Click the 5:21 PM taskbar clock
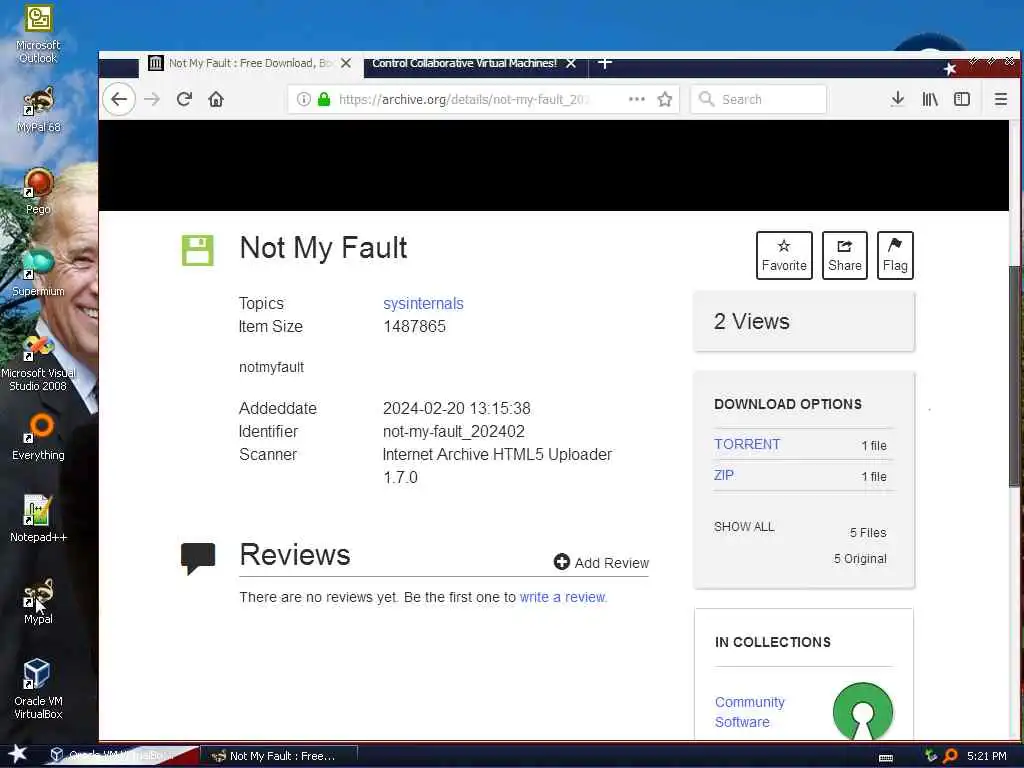1024x768 pixels. click(986, 756)
